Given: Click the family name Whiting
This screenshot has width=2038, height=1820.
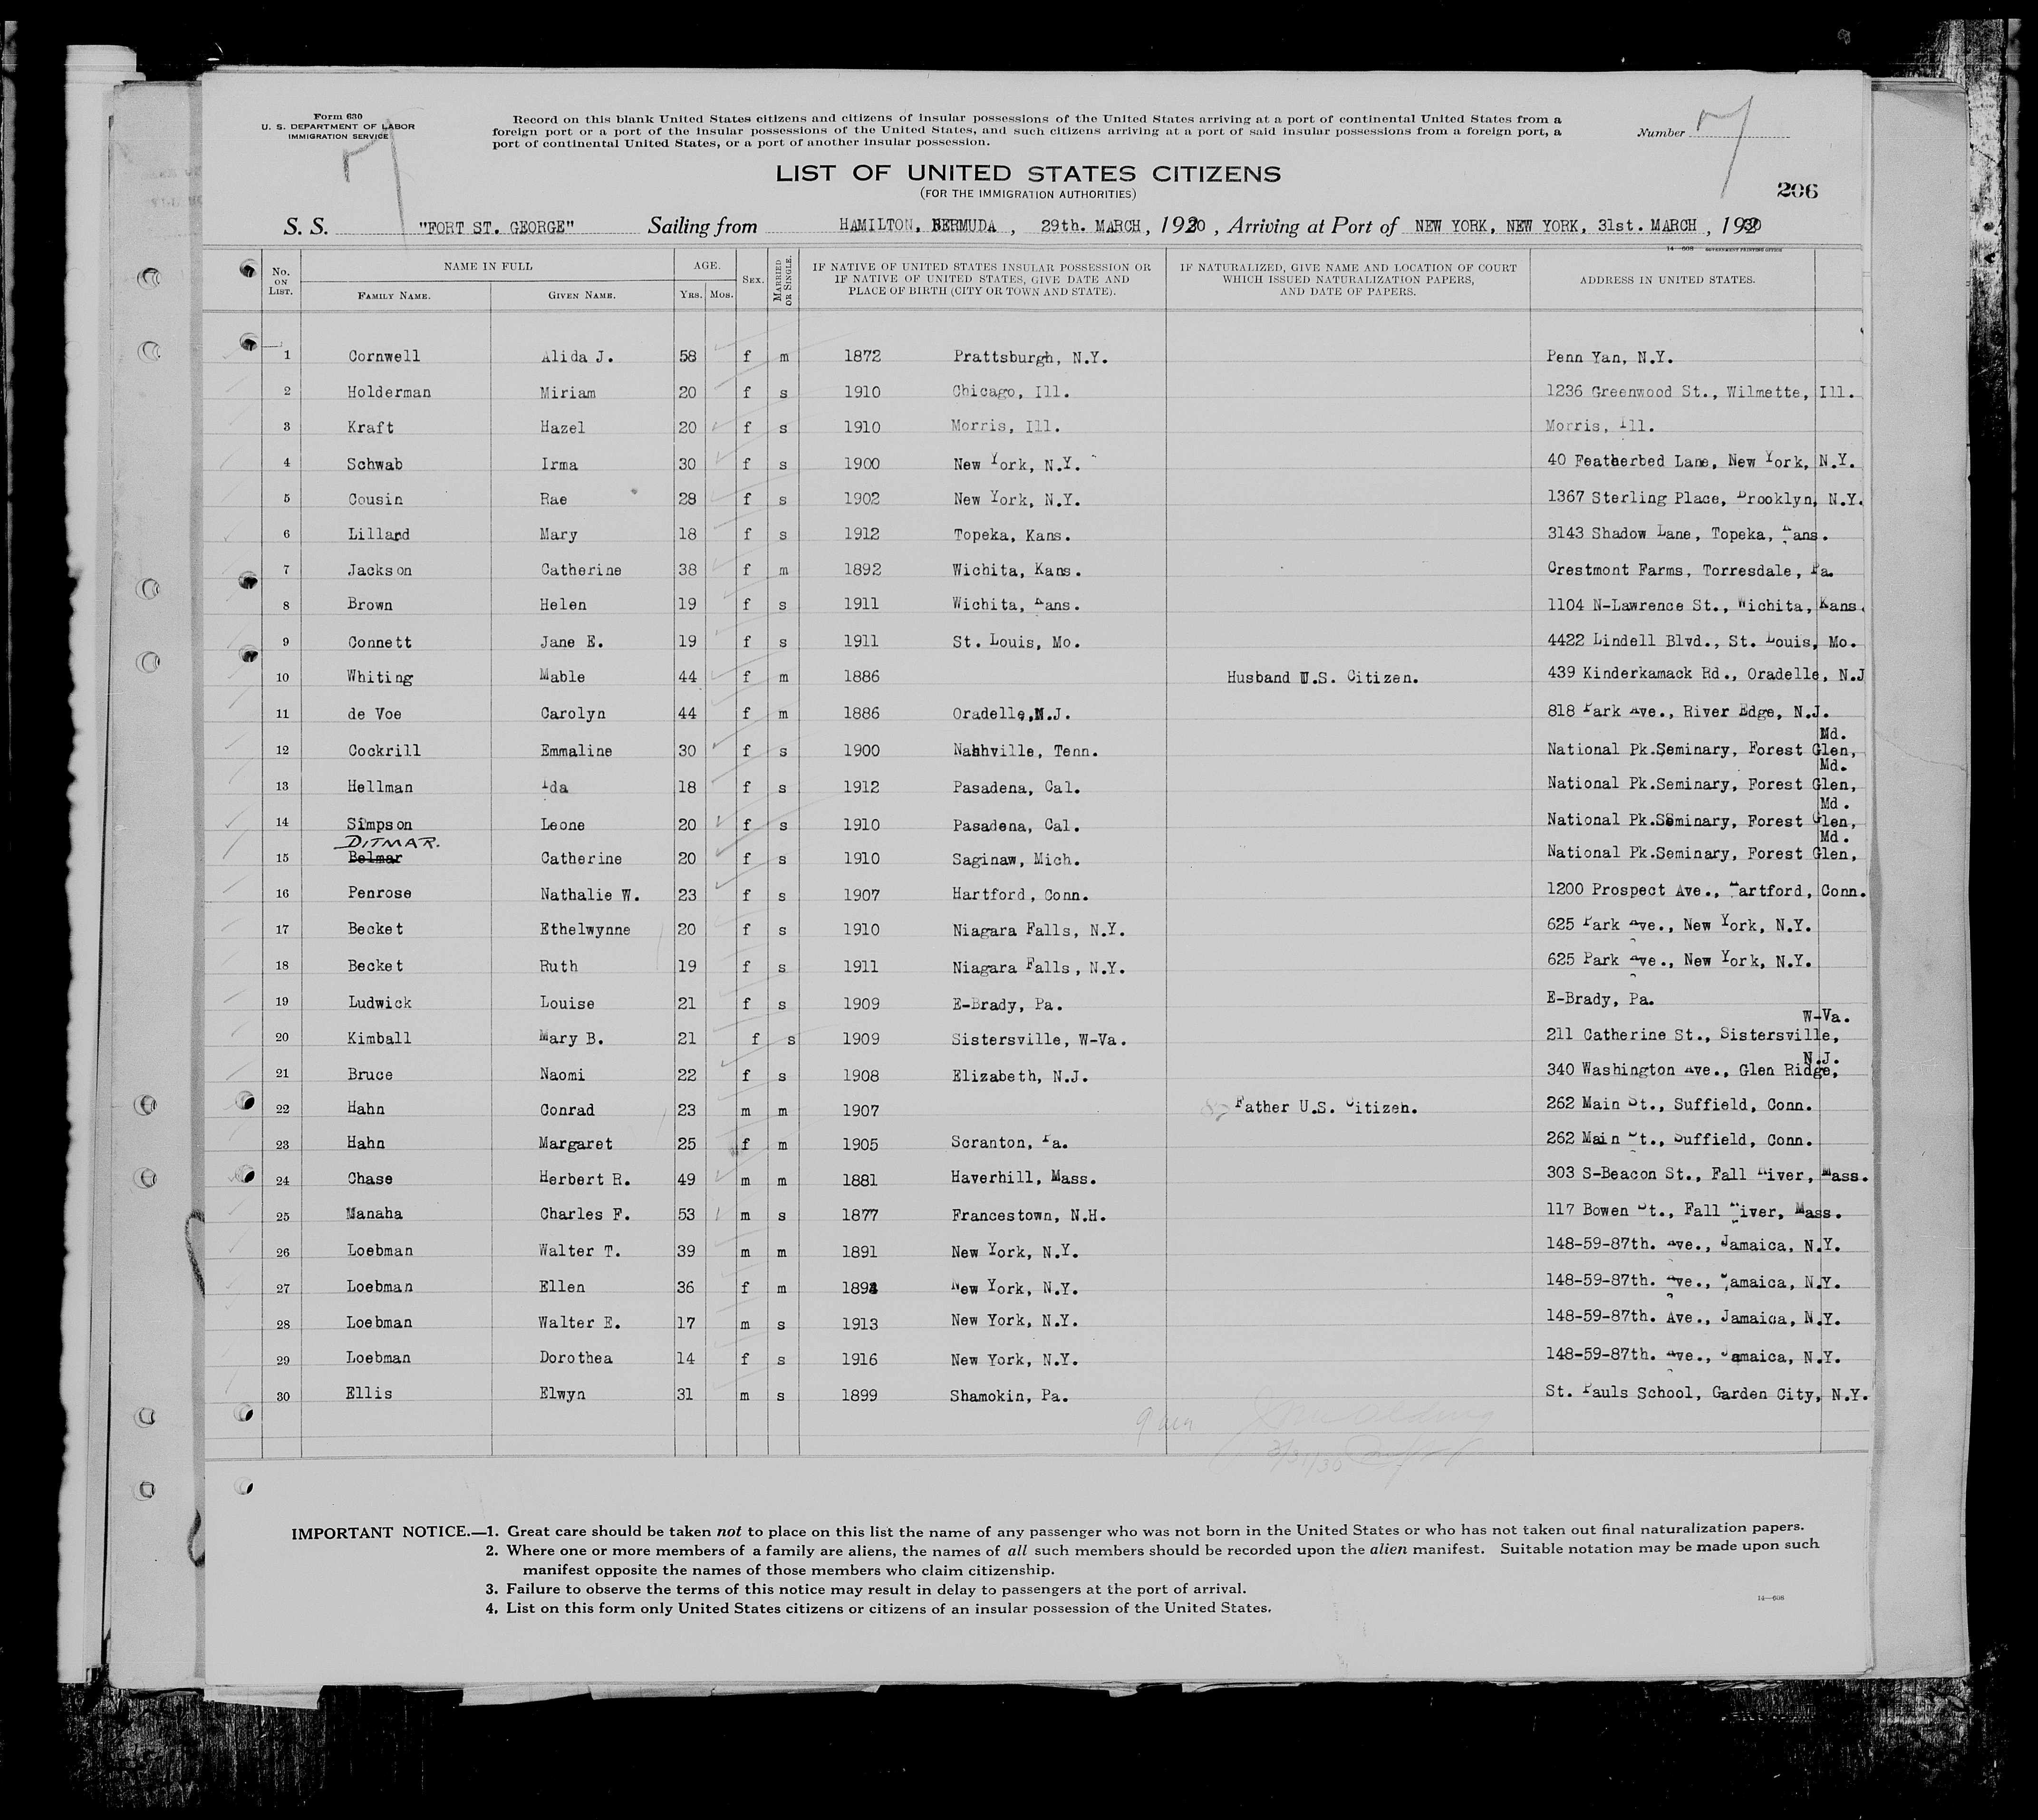Looking at the screenshot, I should (x=379, y=677).
